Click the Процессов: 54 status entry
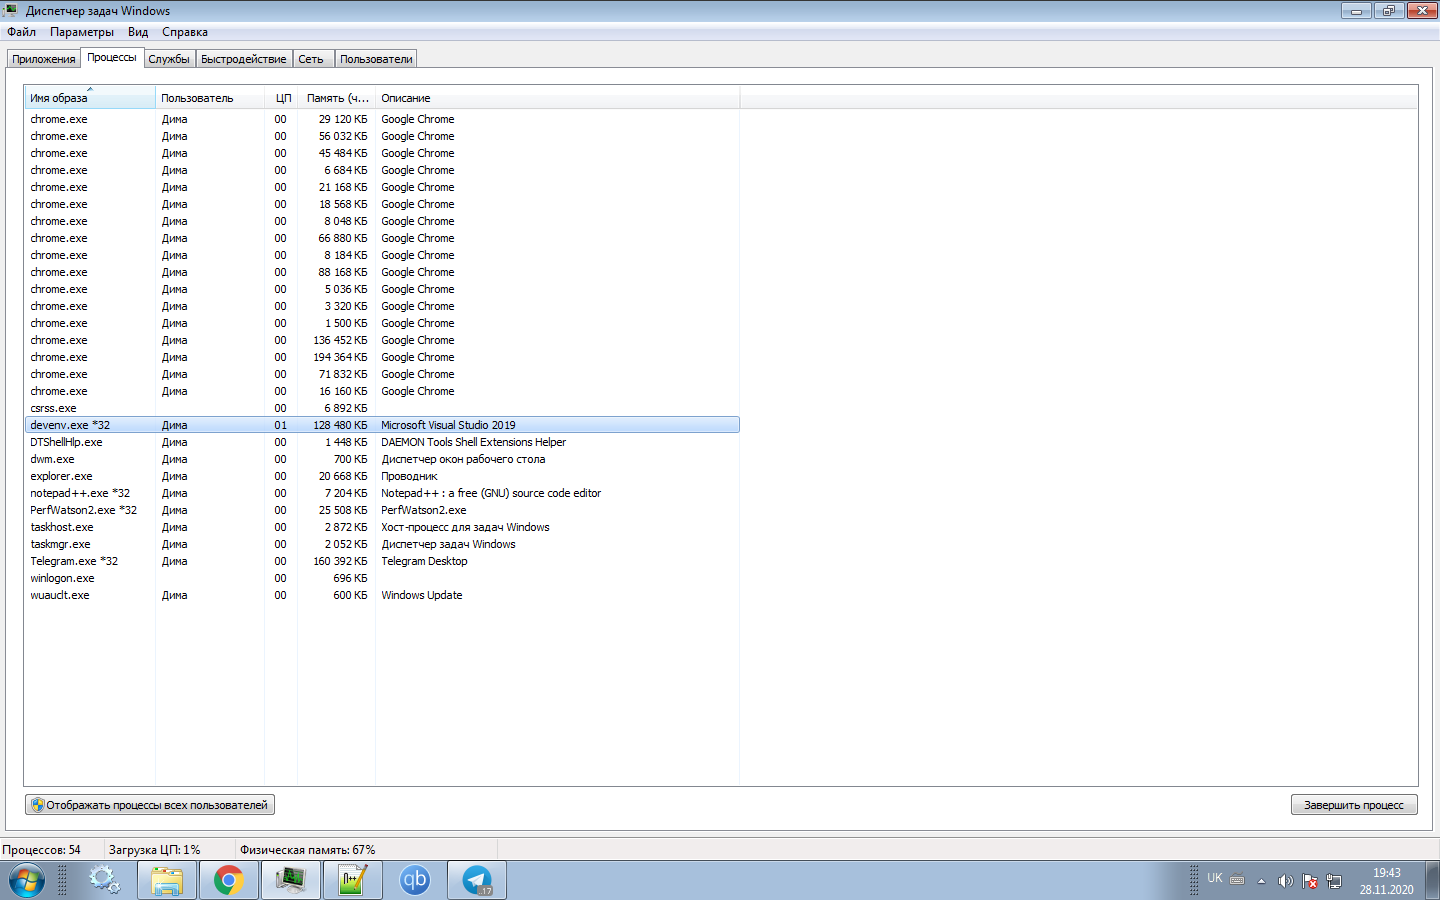This screenshot has width=1440, height=900. pos(41,850)
